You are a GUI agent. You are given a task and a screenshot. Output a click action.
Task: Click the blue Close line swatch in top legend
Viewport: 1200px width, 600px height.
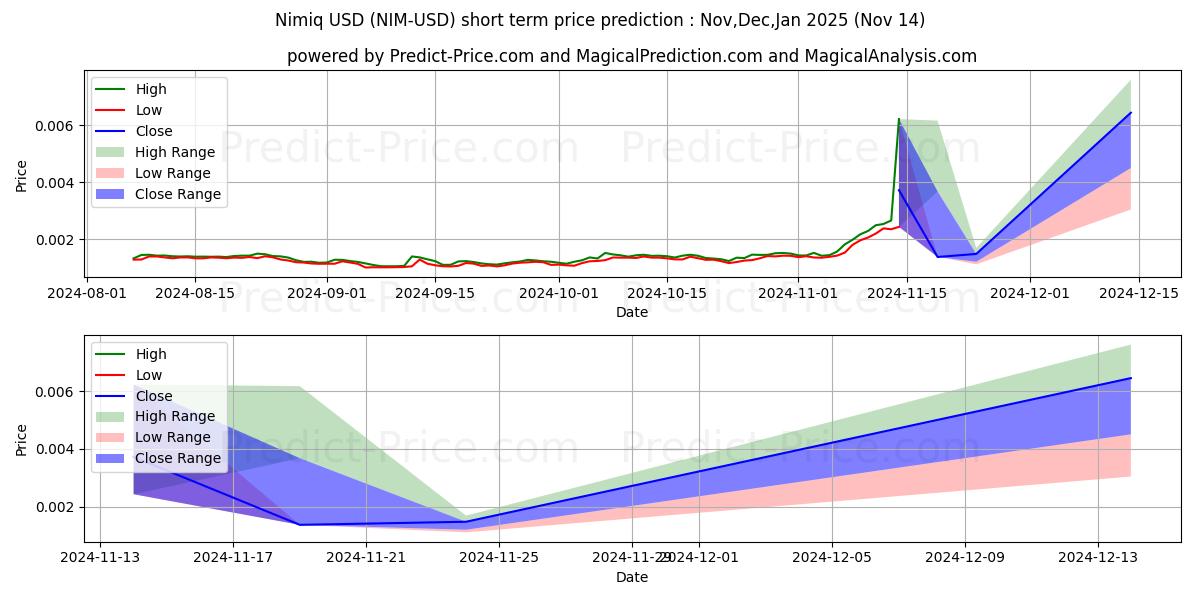point(113,131)
